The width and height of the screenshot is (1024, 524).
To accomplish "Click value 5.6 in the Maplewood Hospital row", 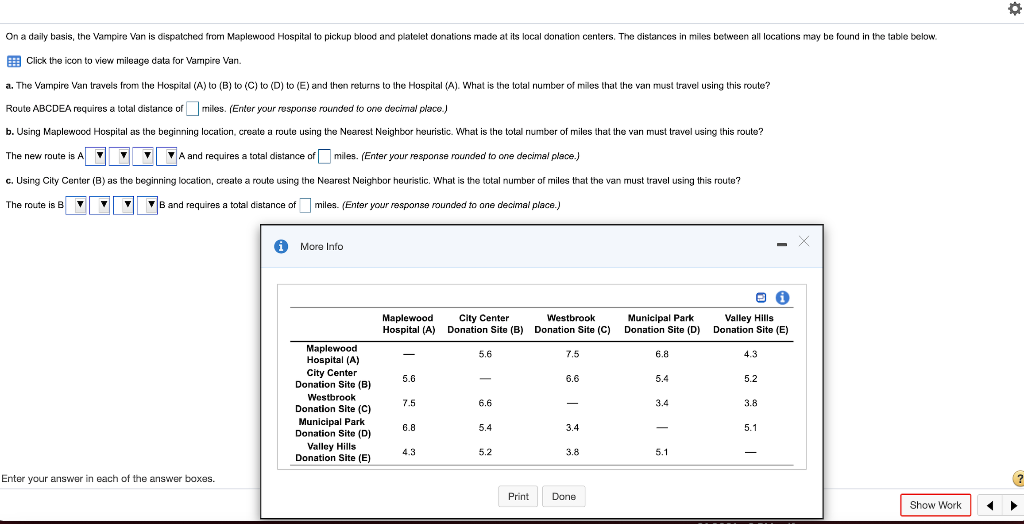I will tap(485, 354).
